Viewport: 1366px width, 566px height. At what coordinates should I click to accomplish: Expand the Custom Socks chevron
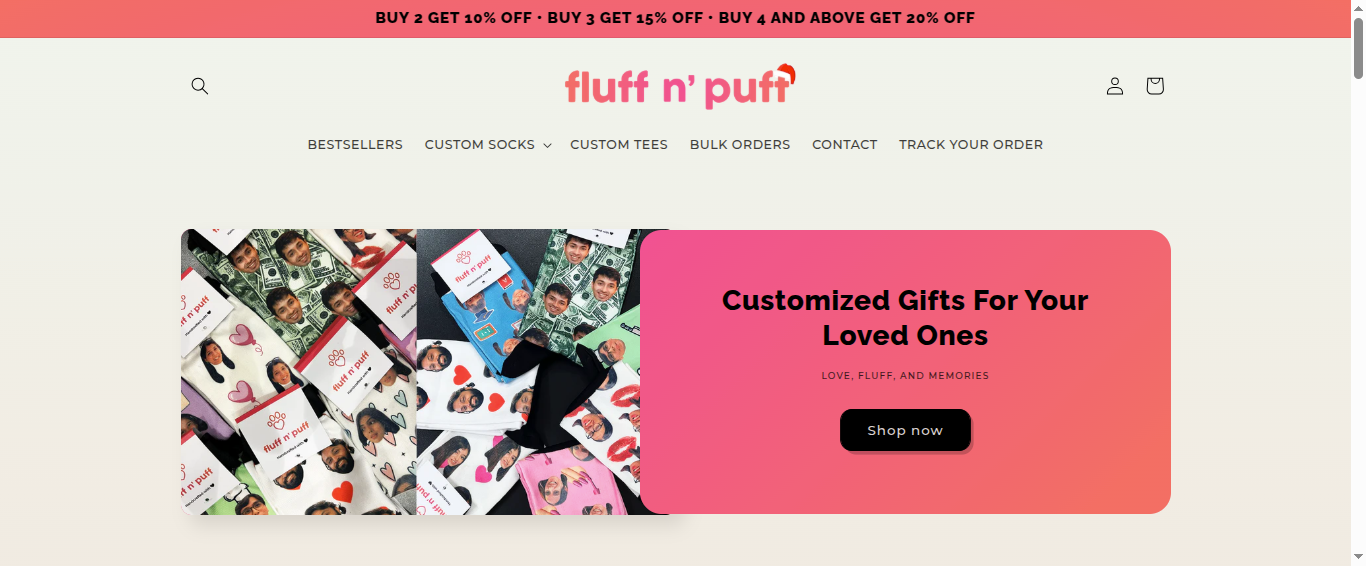[x=547, y=146]
